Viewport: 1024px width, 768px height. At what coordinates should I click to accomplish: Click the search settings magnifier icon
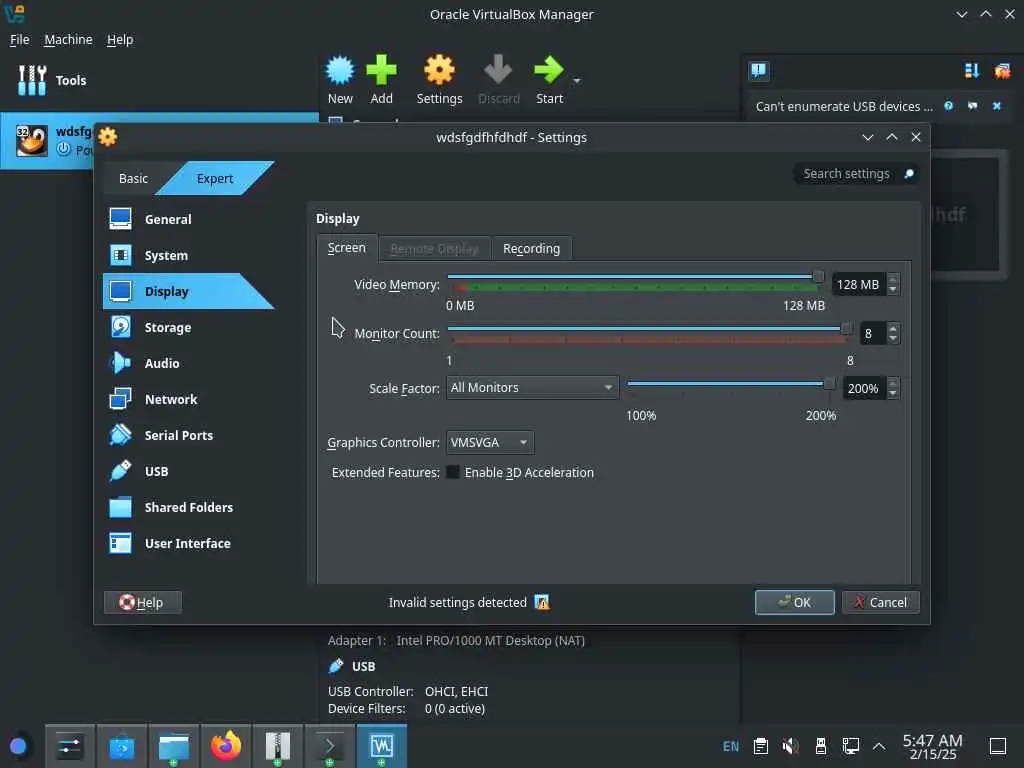[x=908, y=174]
